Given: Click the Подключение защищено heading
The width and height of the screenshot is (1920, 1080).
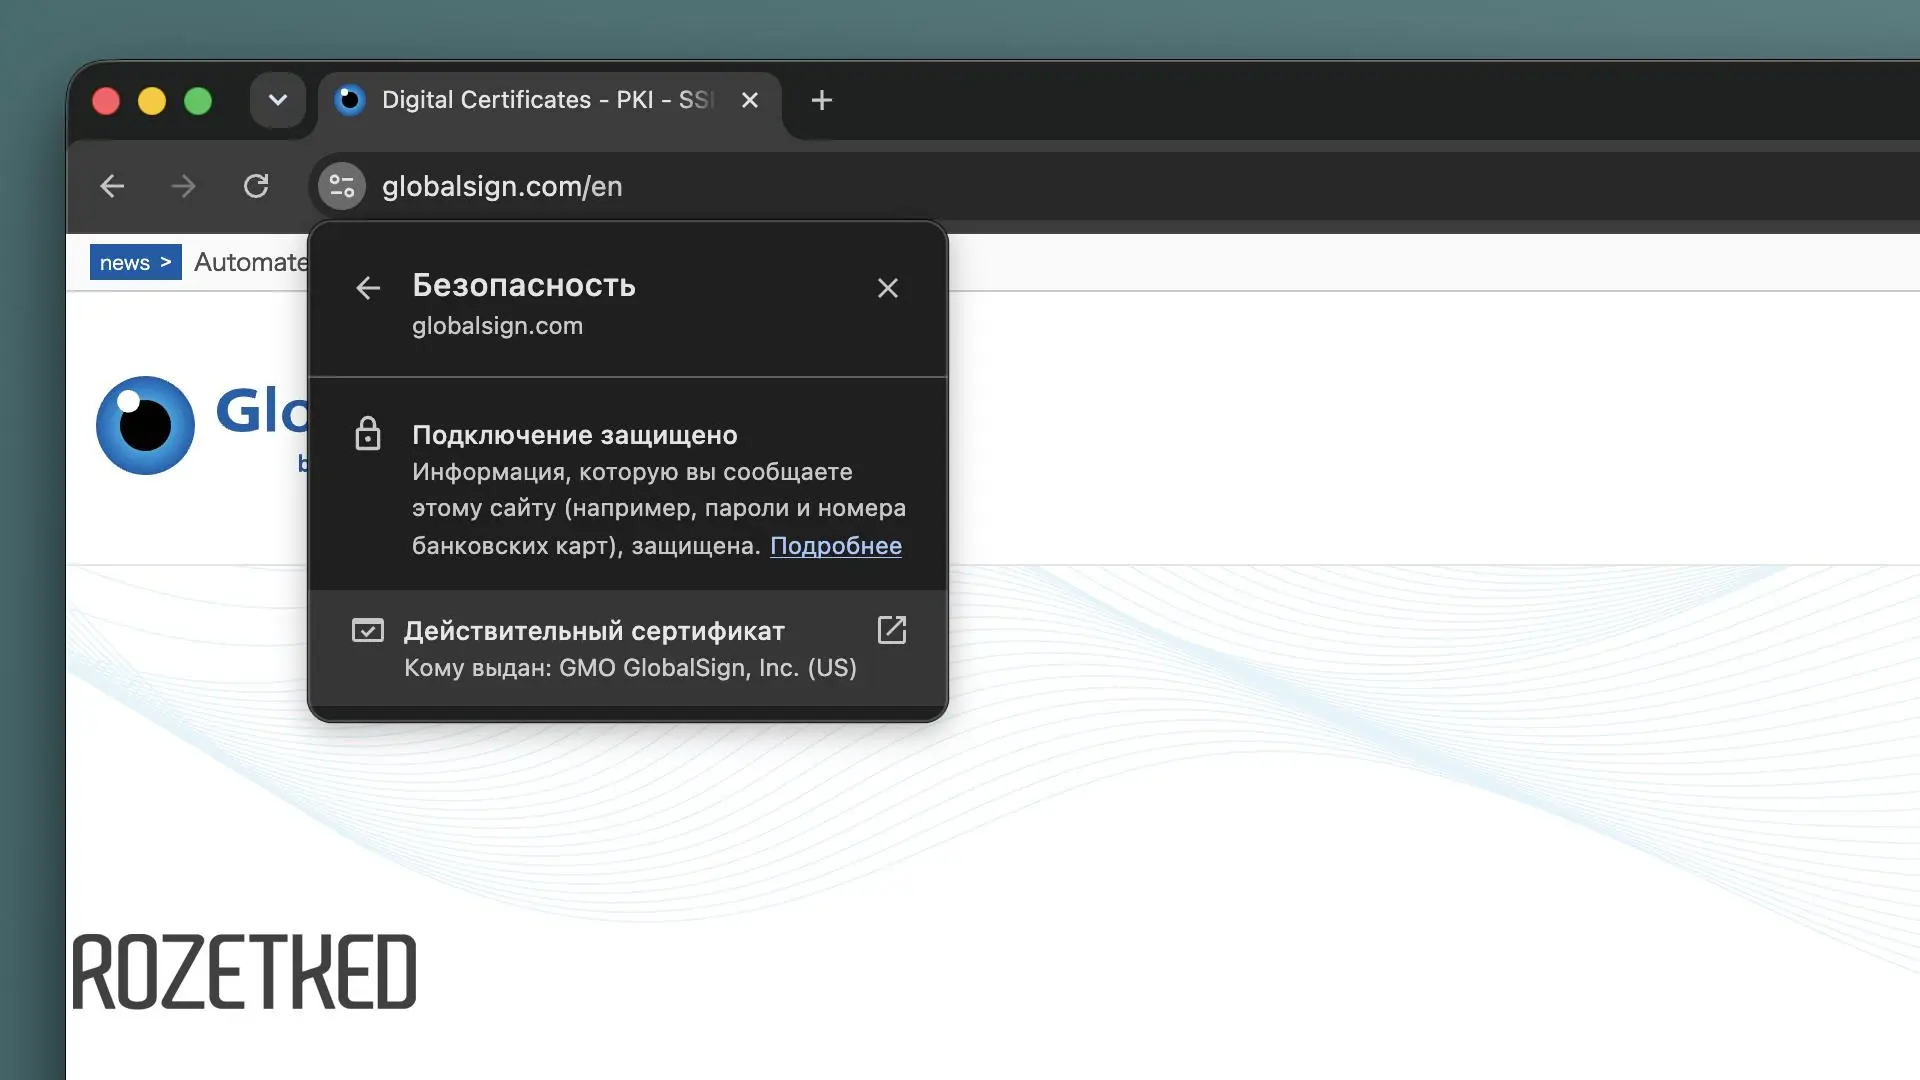Looking at the screenshot, I should click(575, 435).
